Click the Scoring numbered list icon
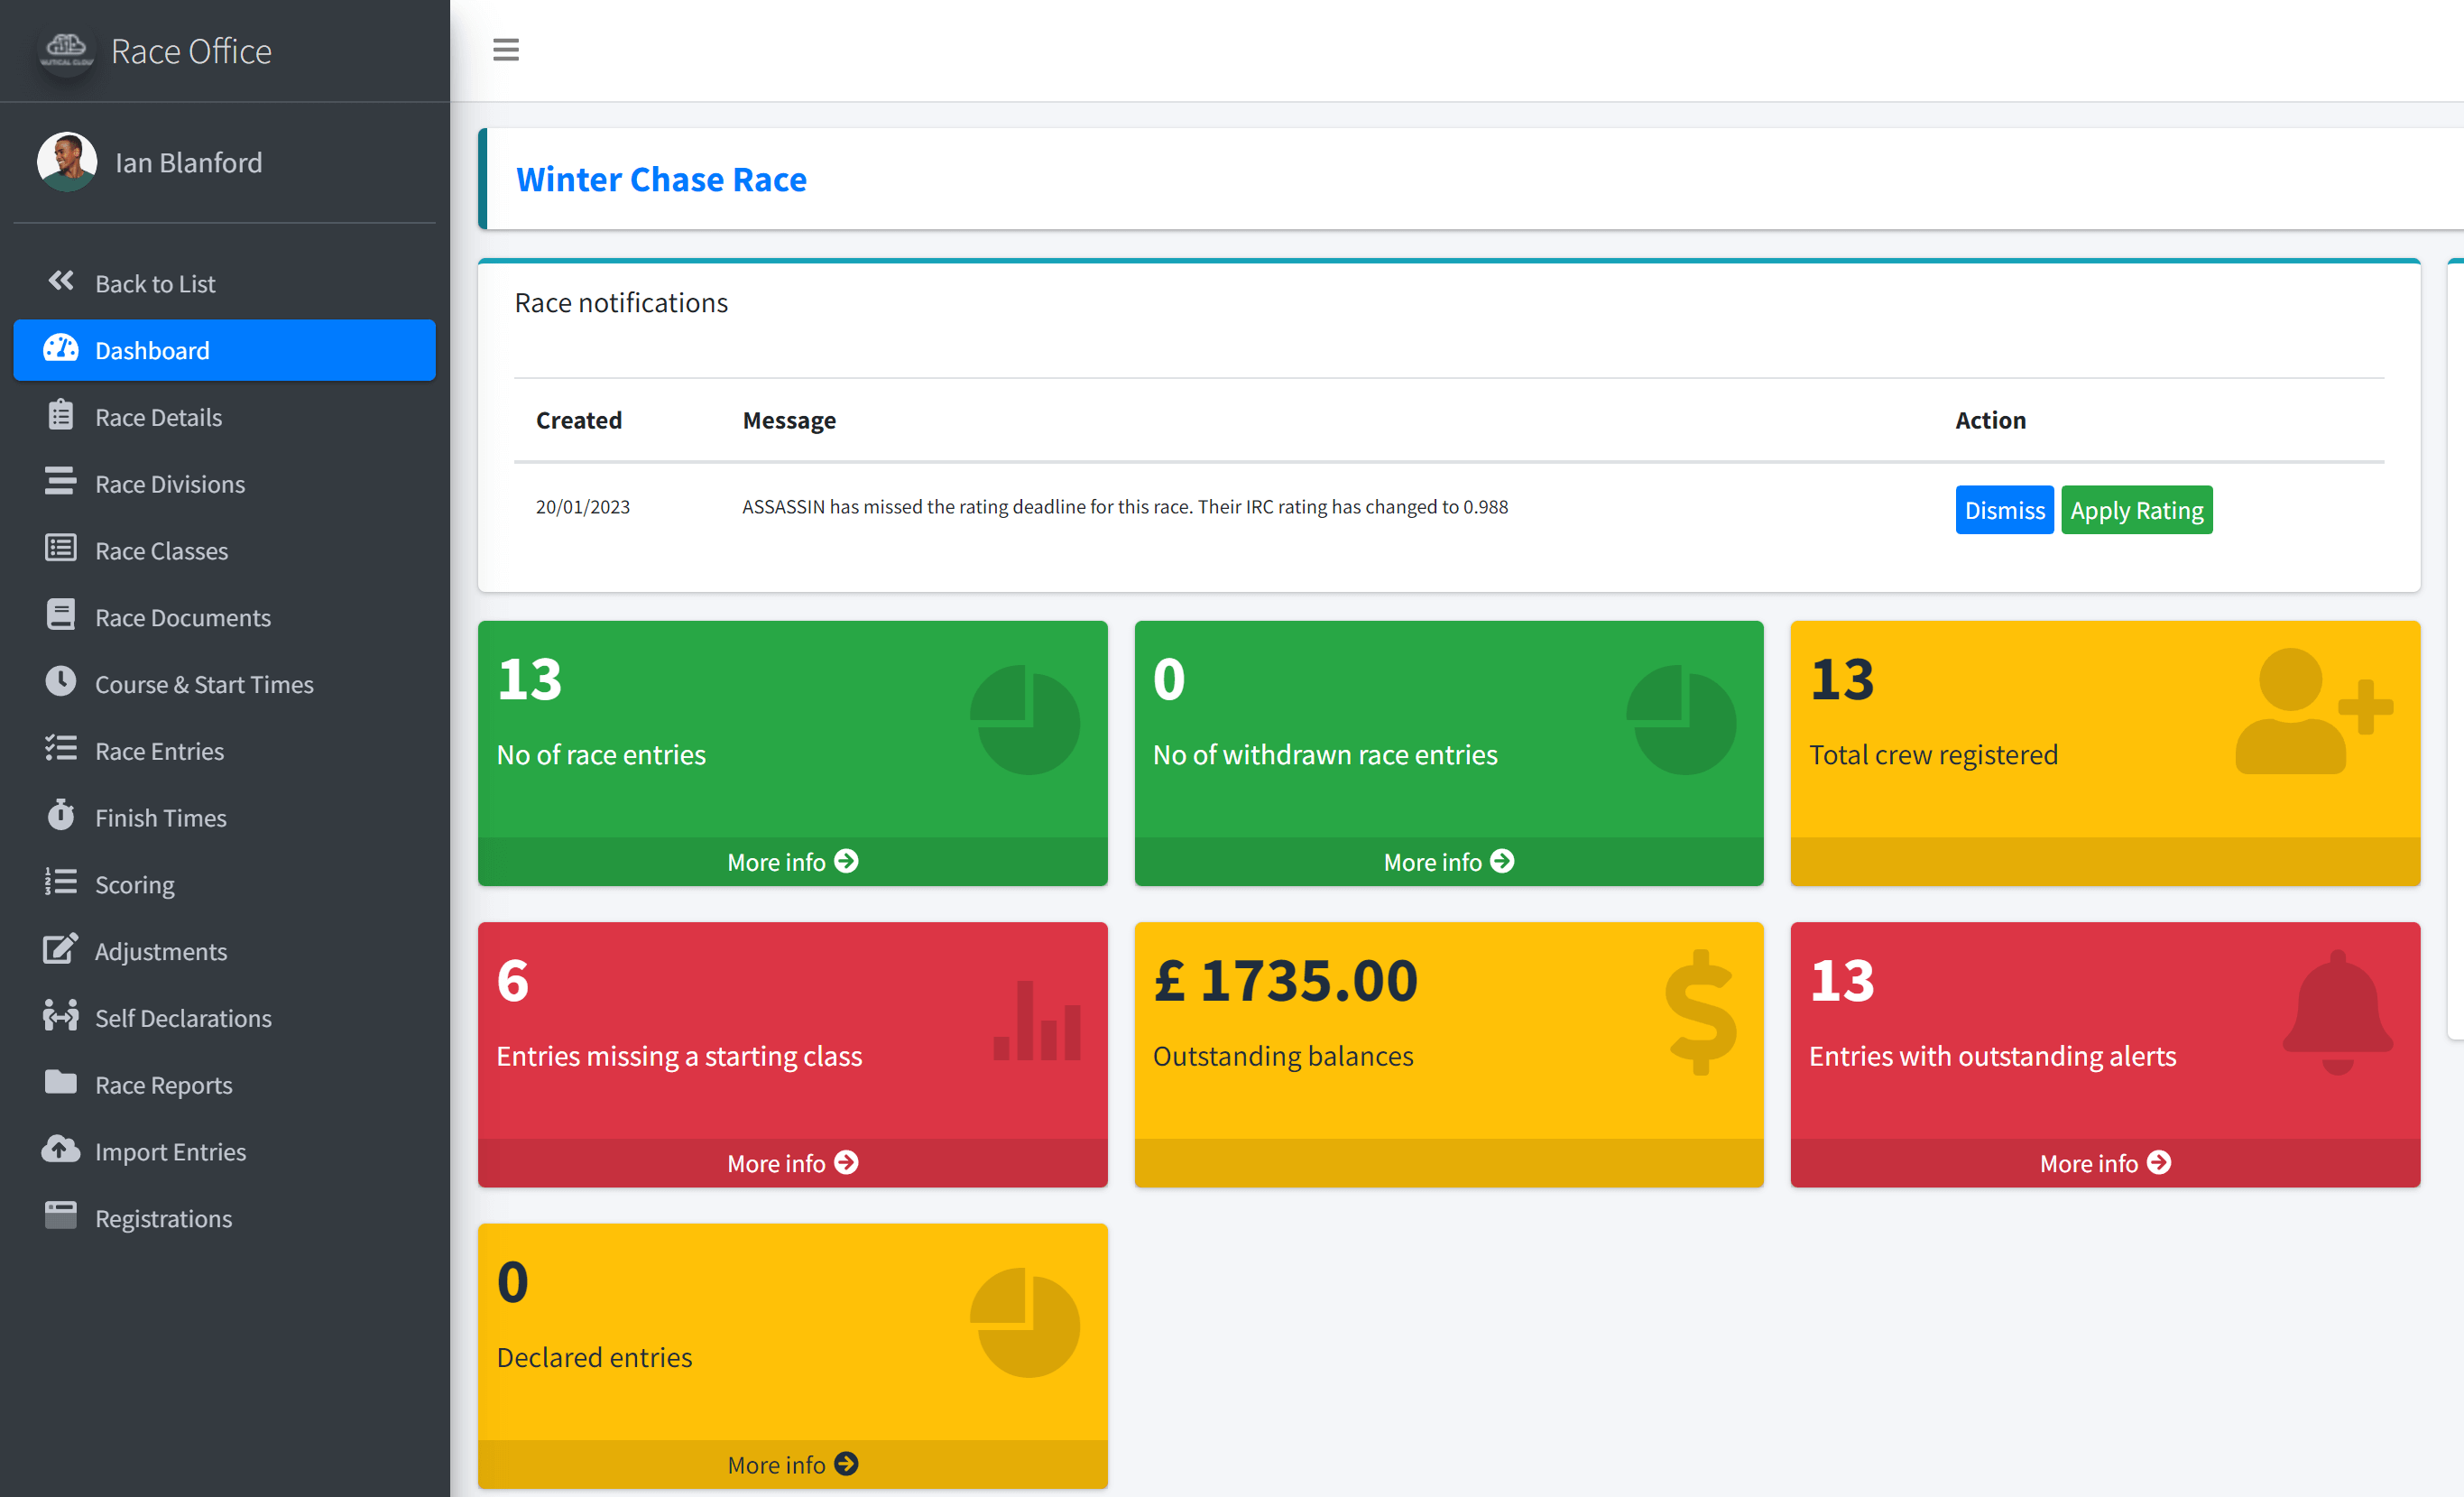The height and width of the screenshot is (1497, 2464). [61, 882]
